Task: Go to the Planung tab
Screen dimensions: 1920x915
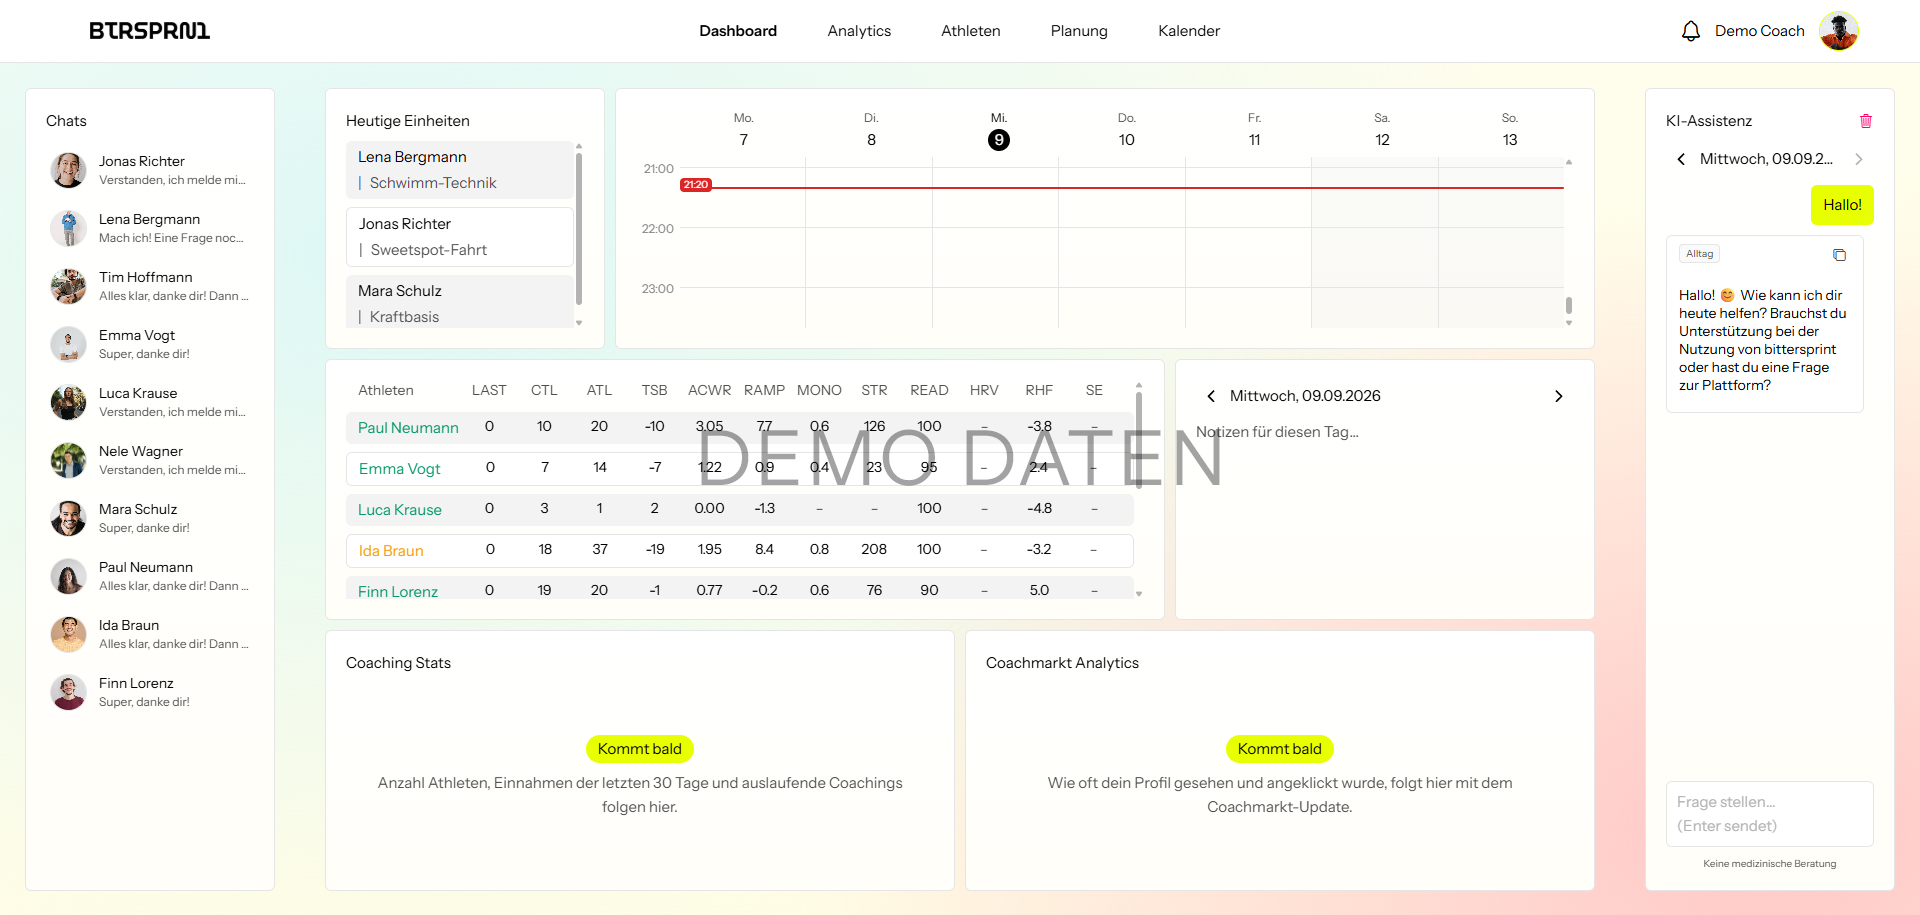Action: pos(1079,31)
